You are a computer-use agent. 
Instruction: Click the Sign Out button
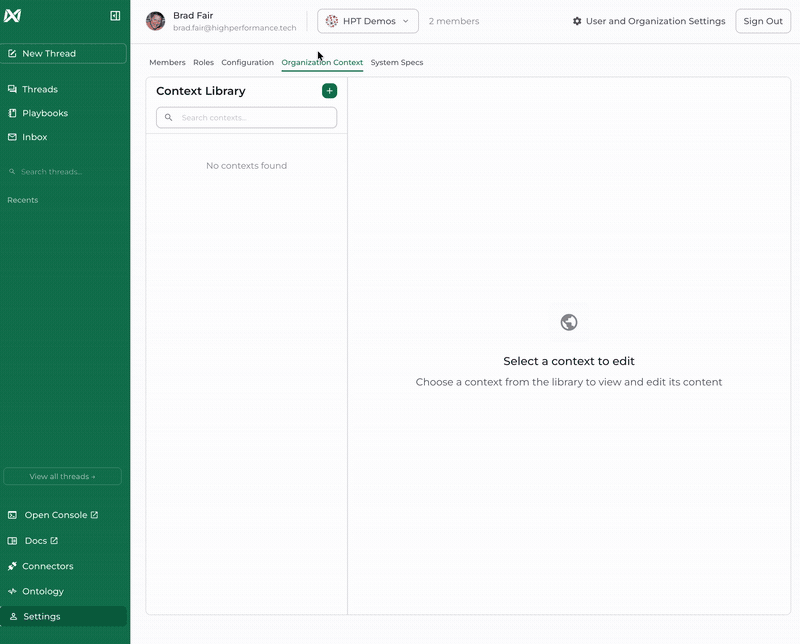tap(762, 20)
